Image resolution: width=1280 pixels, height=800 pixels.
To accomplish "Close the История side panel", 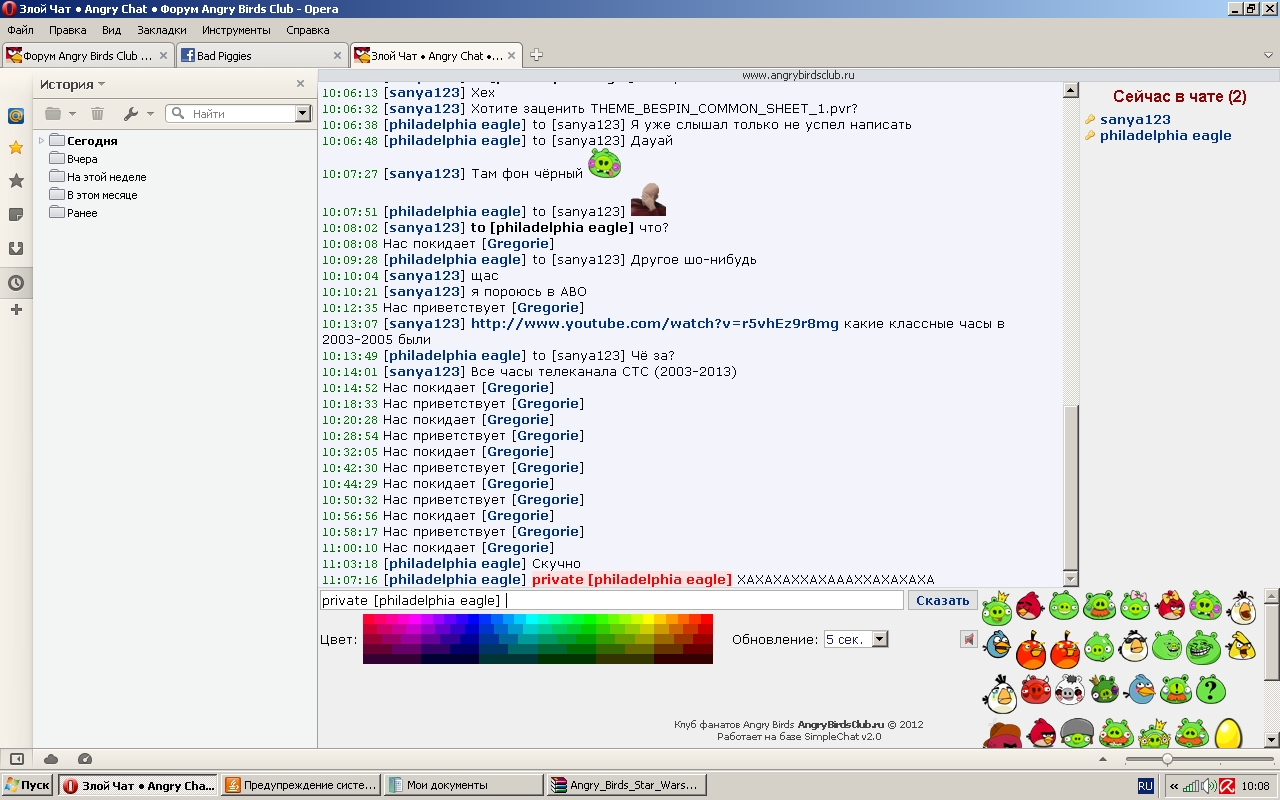I will click(x=300, y=84).
